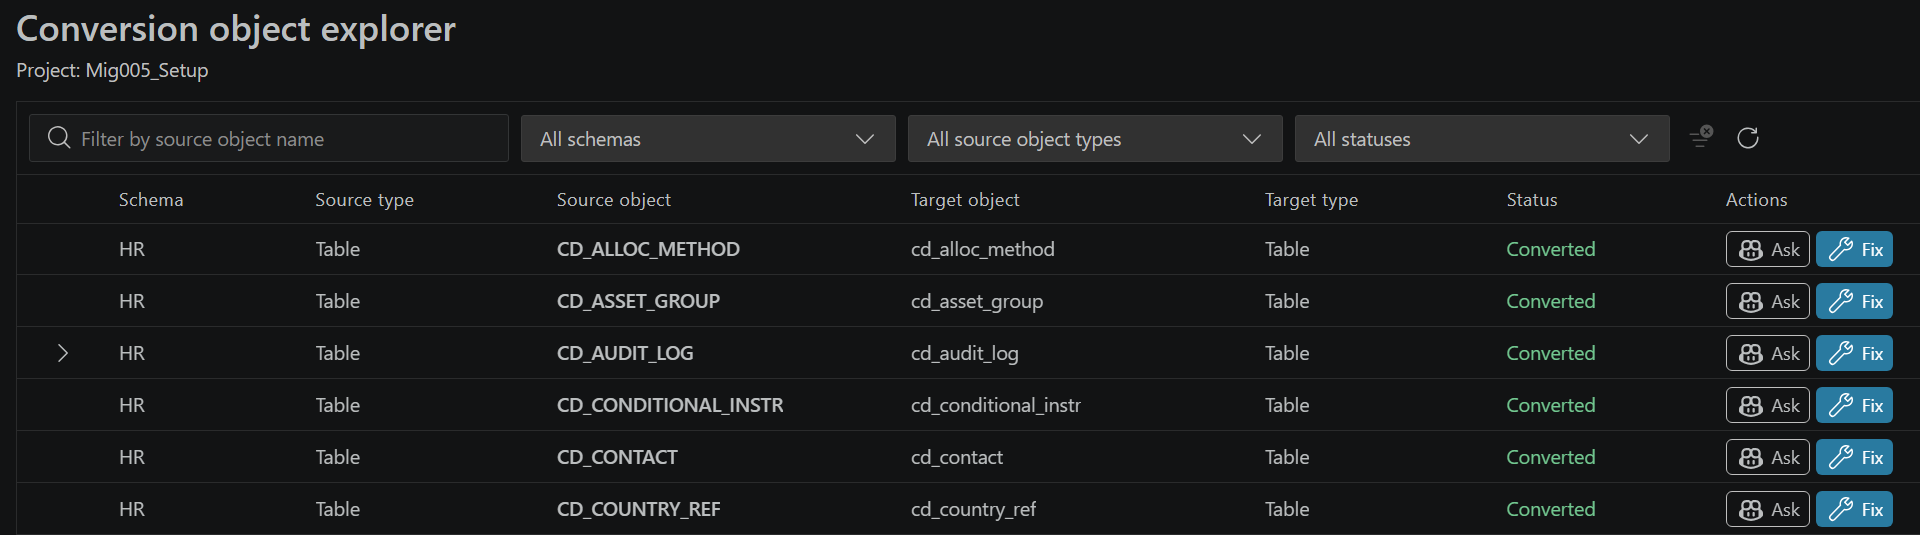Type in Filter by source object name field
This screenshot has width=1920, height=535.
pos(269,138)
